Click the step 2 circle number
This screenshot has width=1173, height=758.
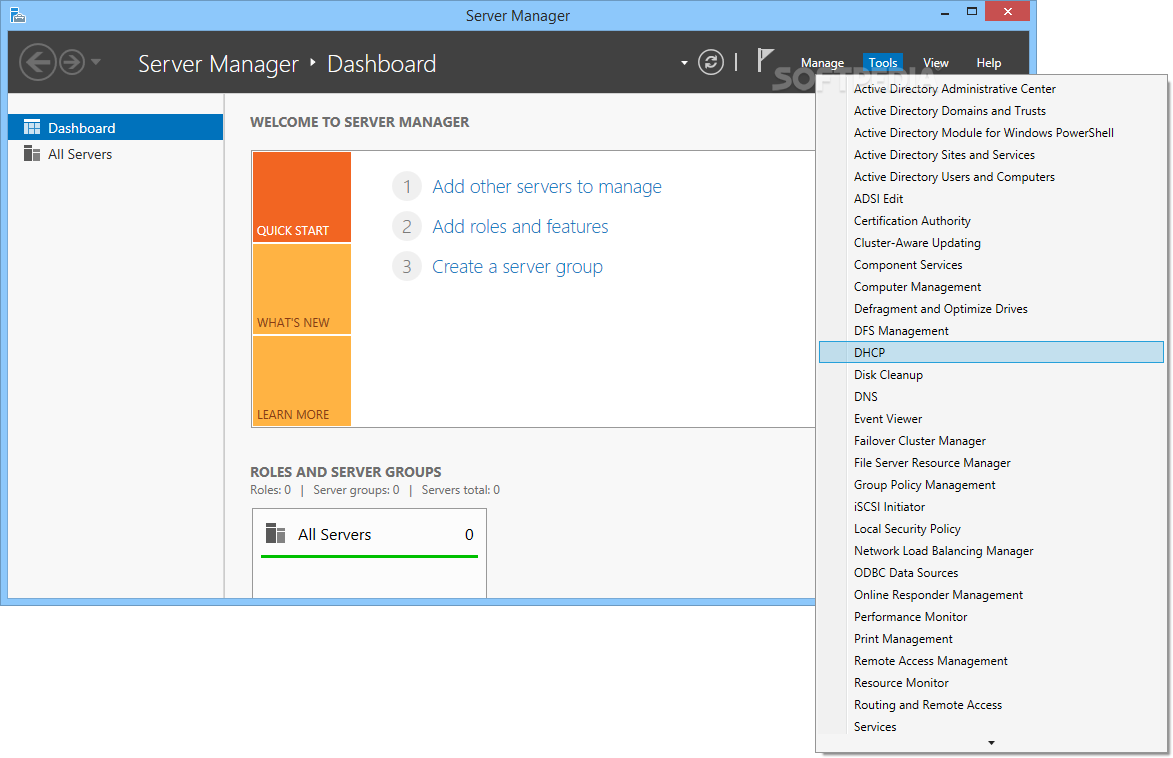[407, 227]
